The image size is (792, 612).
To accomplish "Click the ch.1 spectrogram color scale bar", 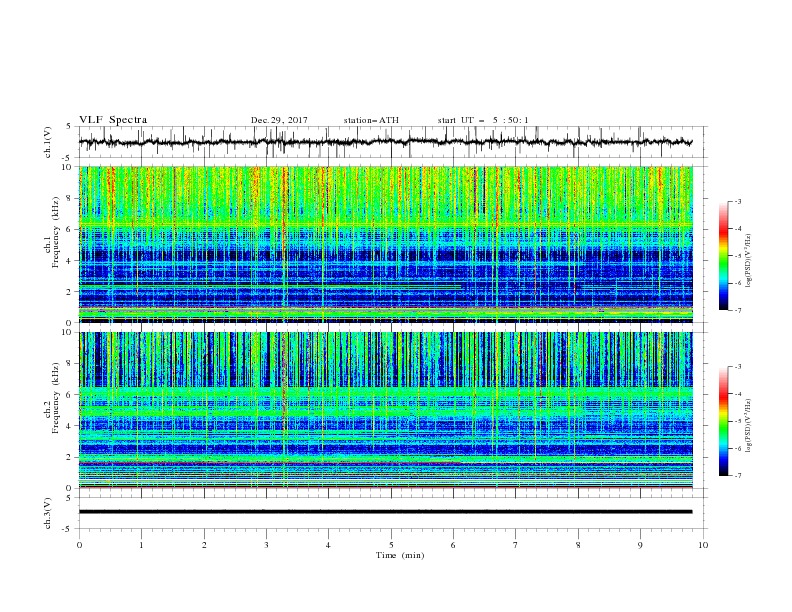I will pyautogui.click(x=723, y=256).
